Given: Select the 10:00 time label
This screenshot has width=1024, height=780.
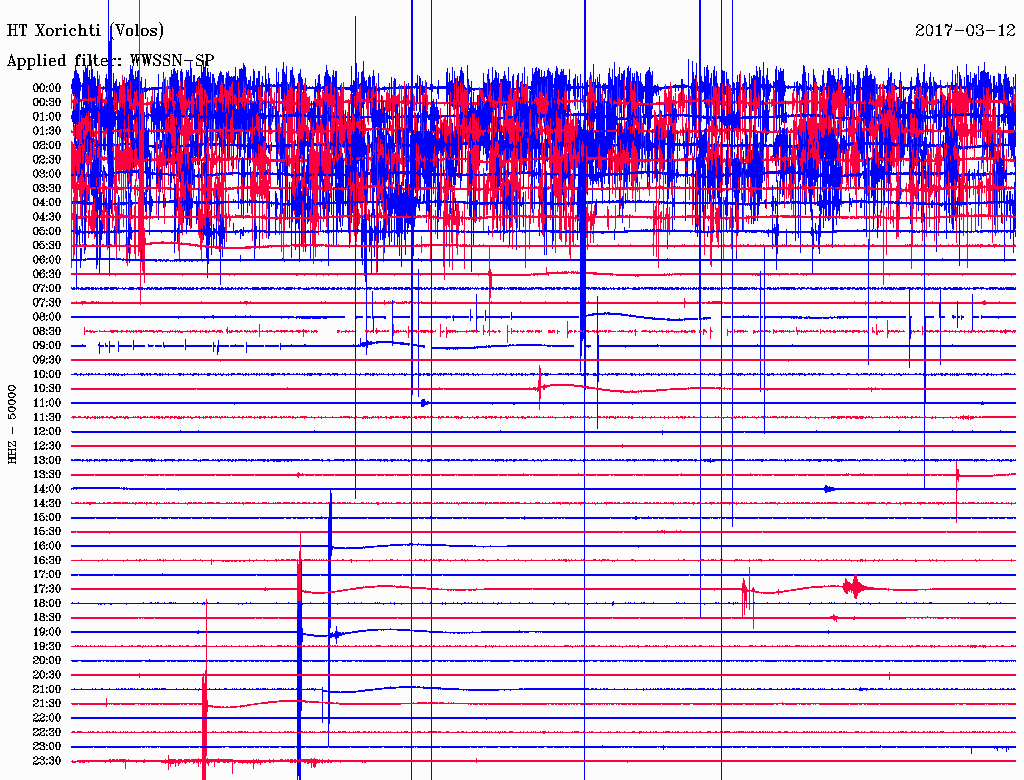Looking at the screenshot, I should (x=47, y=374).
